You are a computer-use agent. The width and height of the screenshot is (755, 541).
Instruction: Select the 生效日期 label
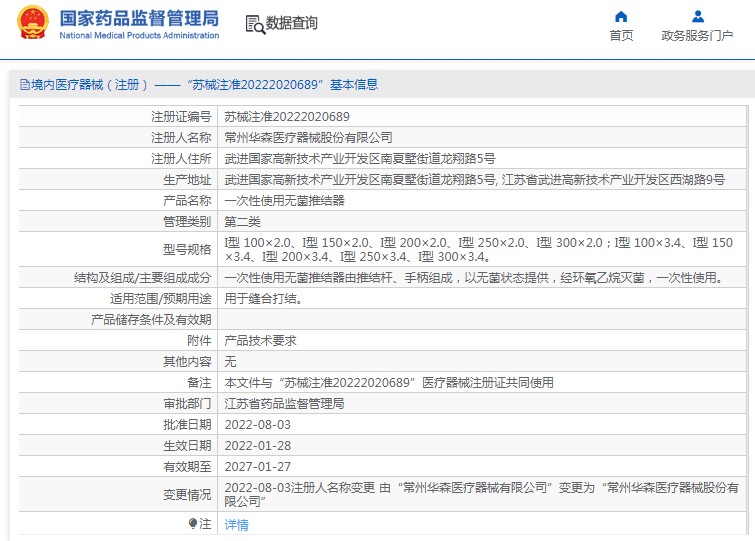(187, 446)
